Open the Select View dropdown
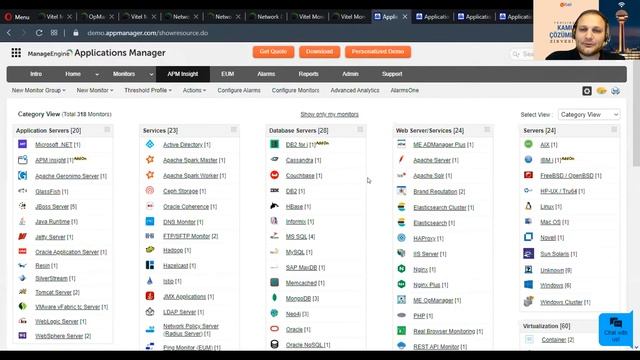640x360 pixels. pyautogui.click(x=589, y=115)
